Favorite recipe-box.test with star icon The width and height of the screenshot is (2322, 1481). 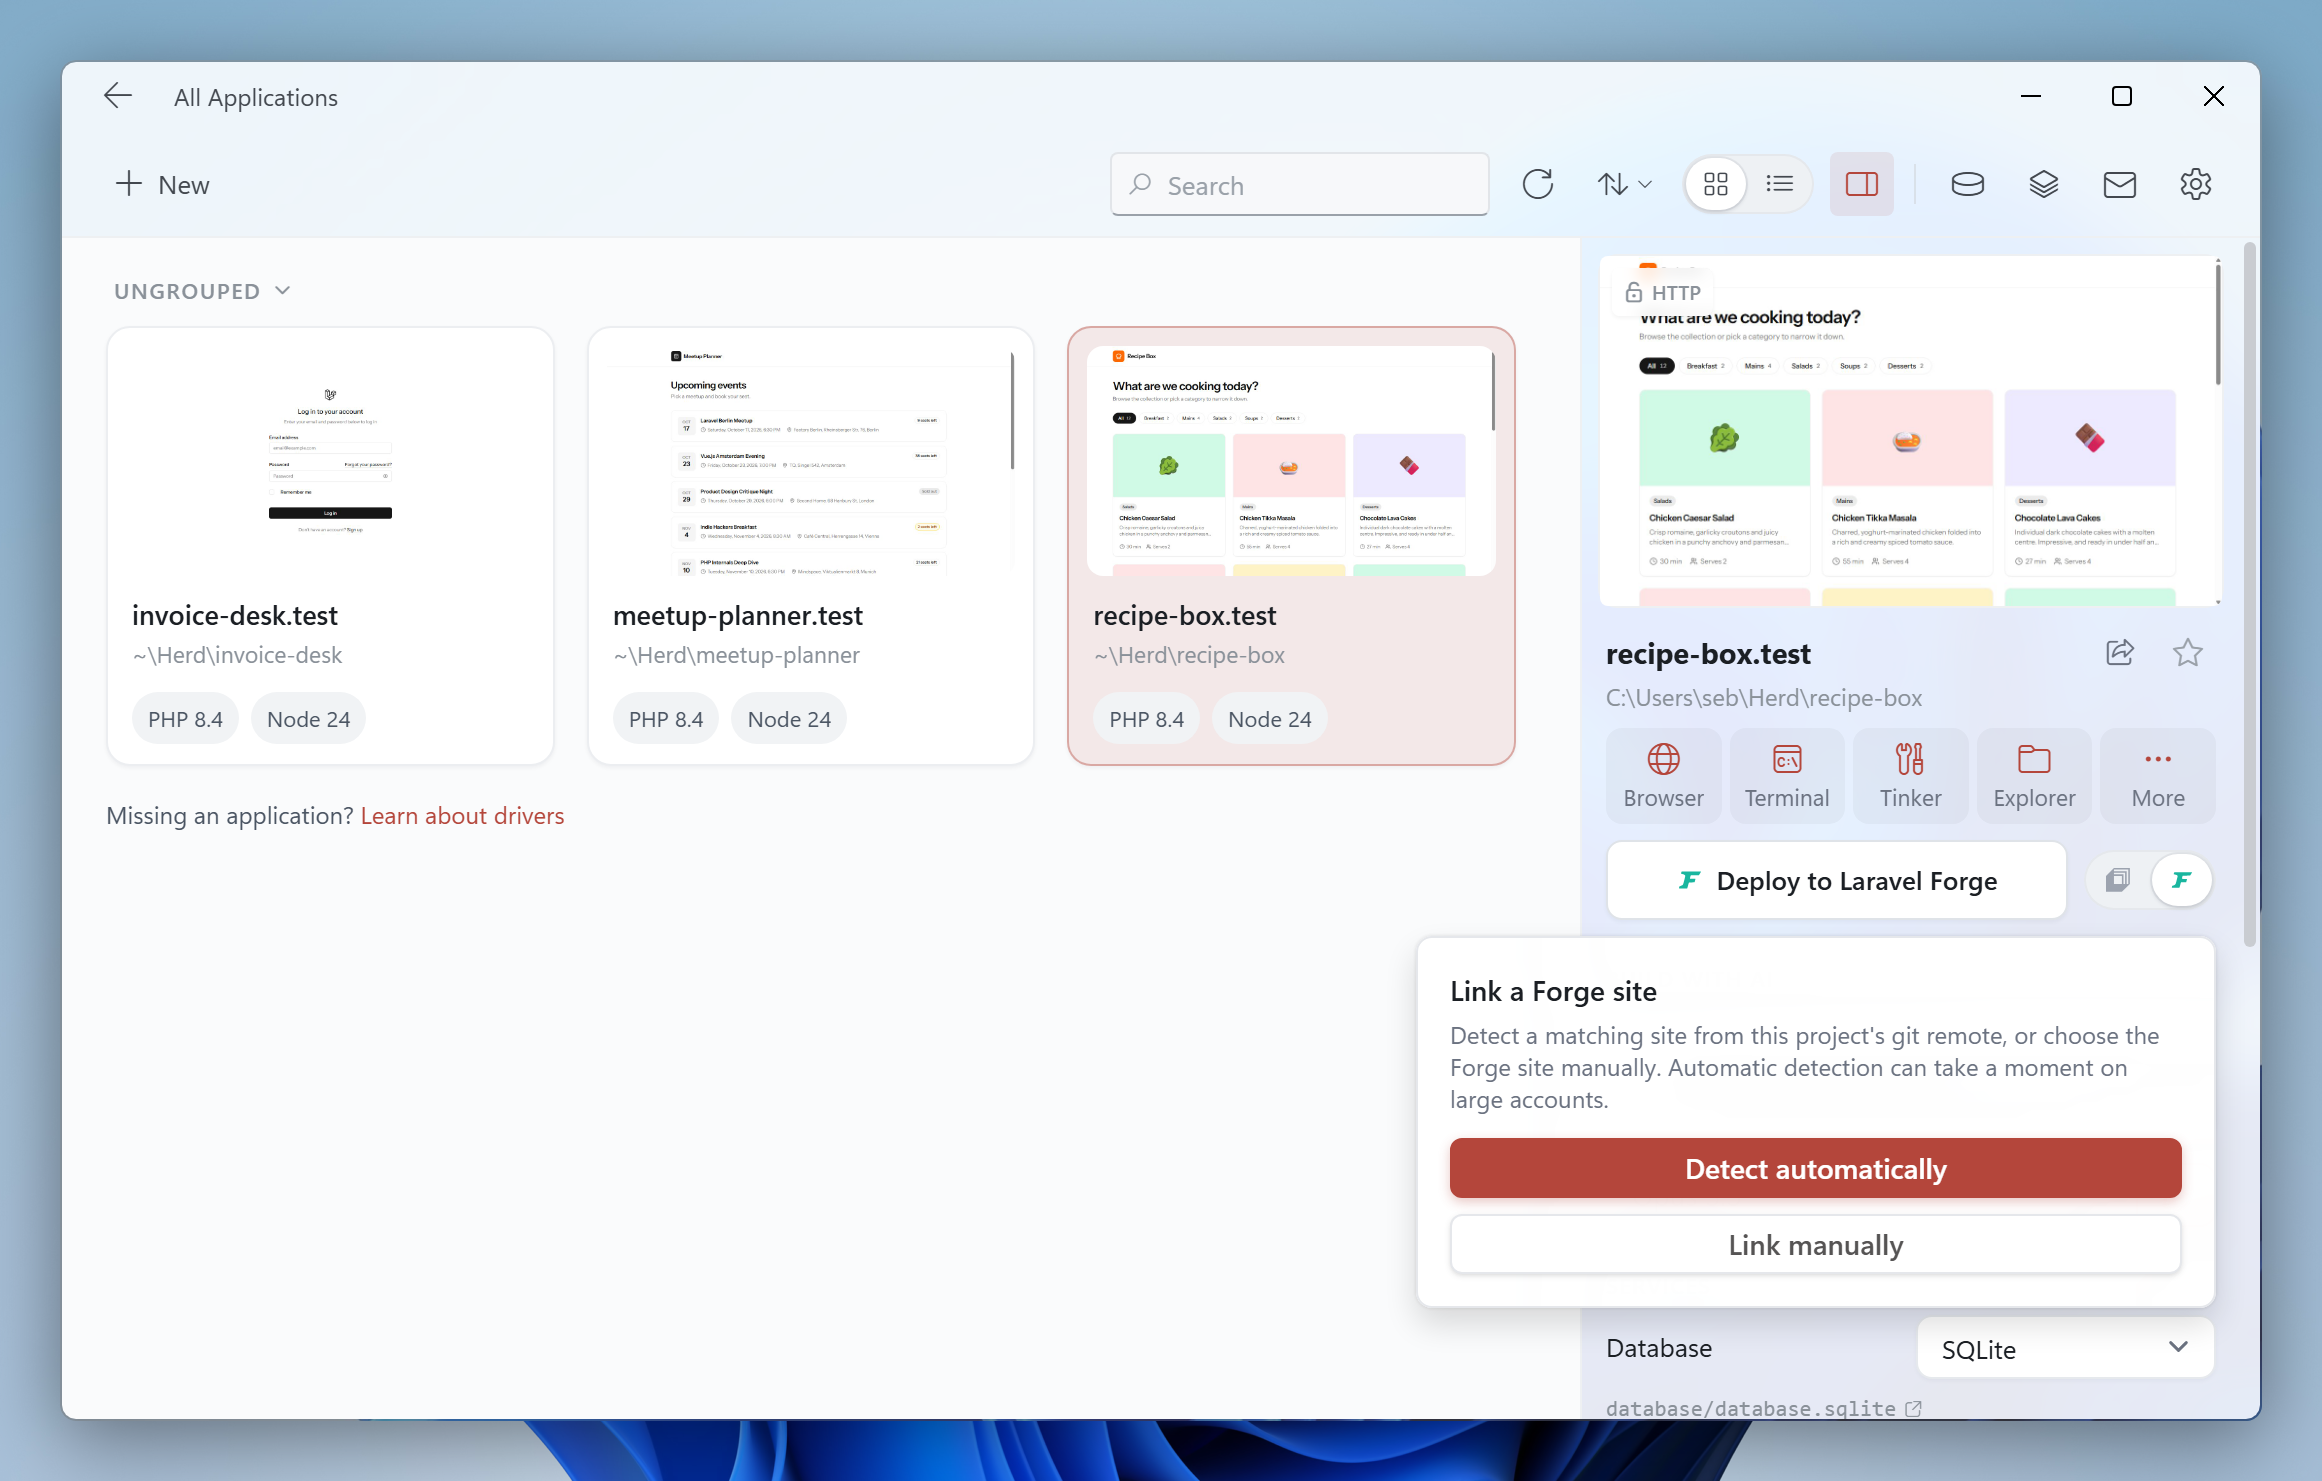[2188, 653]
